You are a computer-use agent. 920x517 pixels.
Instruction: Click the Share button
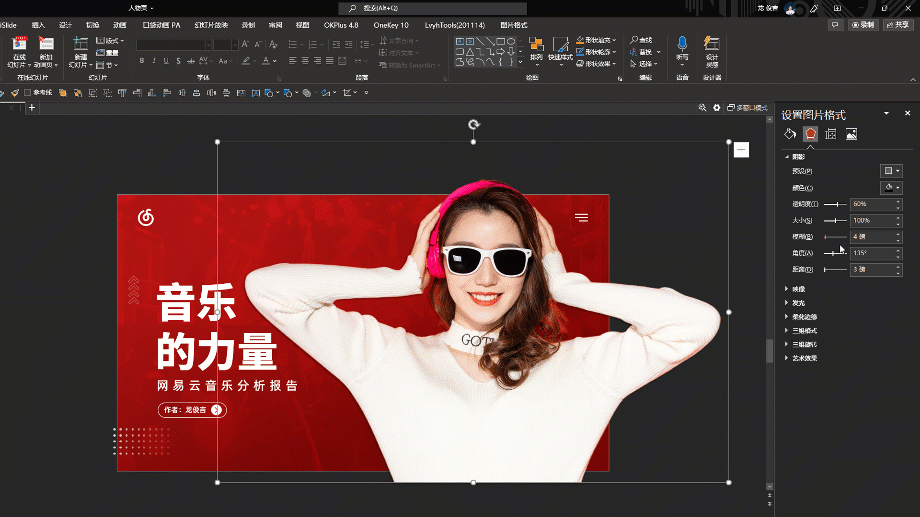[898, 25]
